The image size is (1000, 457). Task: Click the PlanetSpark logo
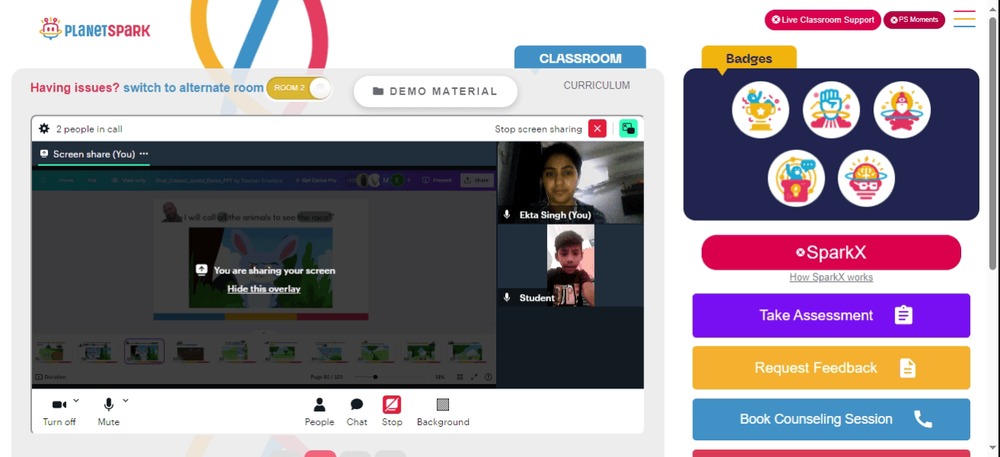(94, 29)
